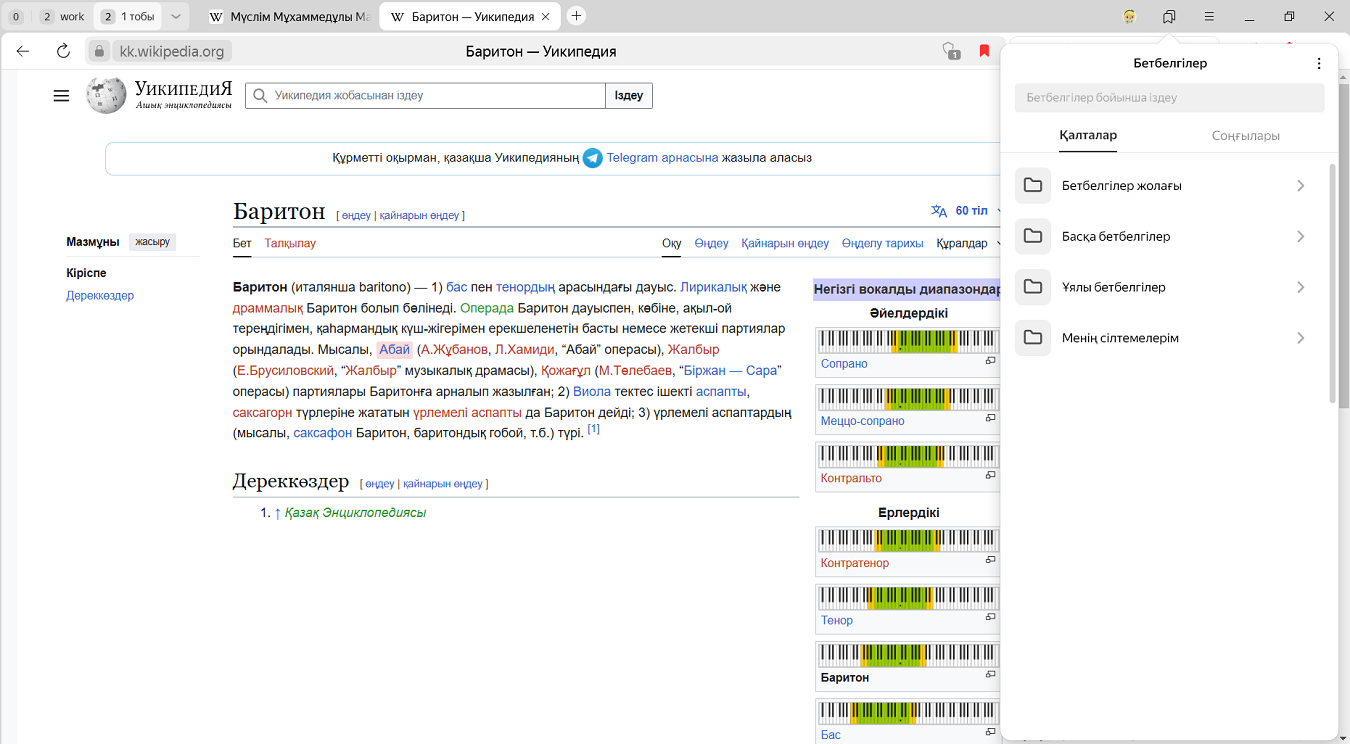Open the Құралдар tools dropdown
This screenshot has width=1350, height=744.
968,243
